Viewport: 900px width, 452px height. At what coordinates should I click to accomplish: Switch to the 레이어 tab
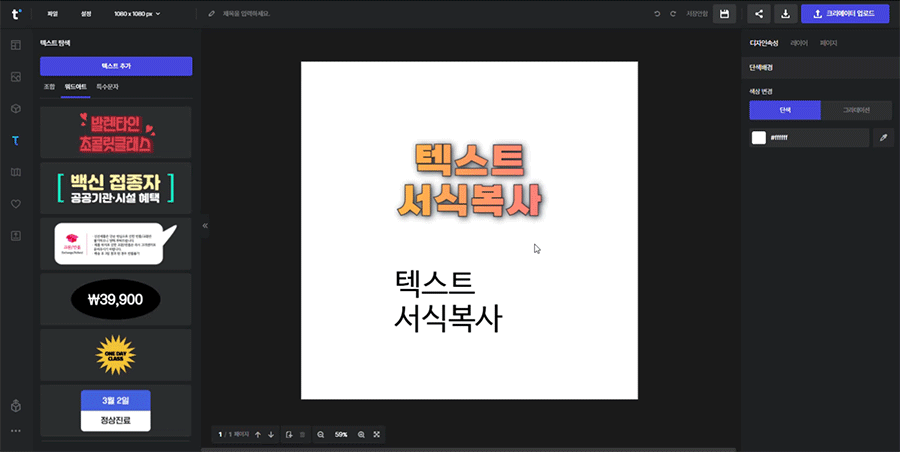tap(799, 43)
